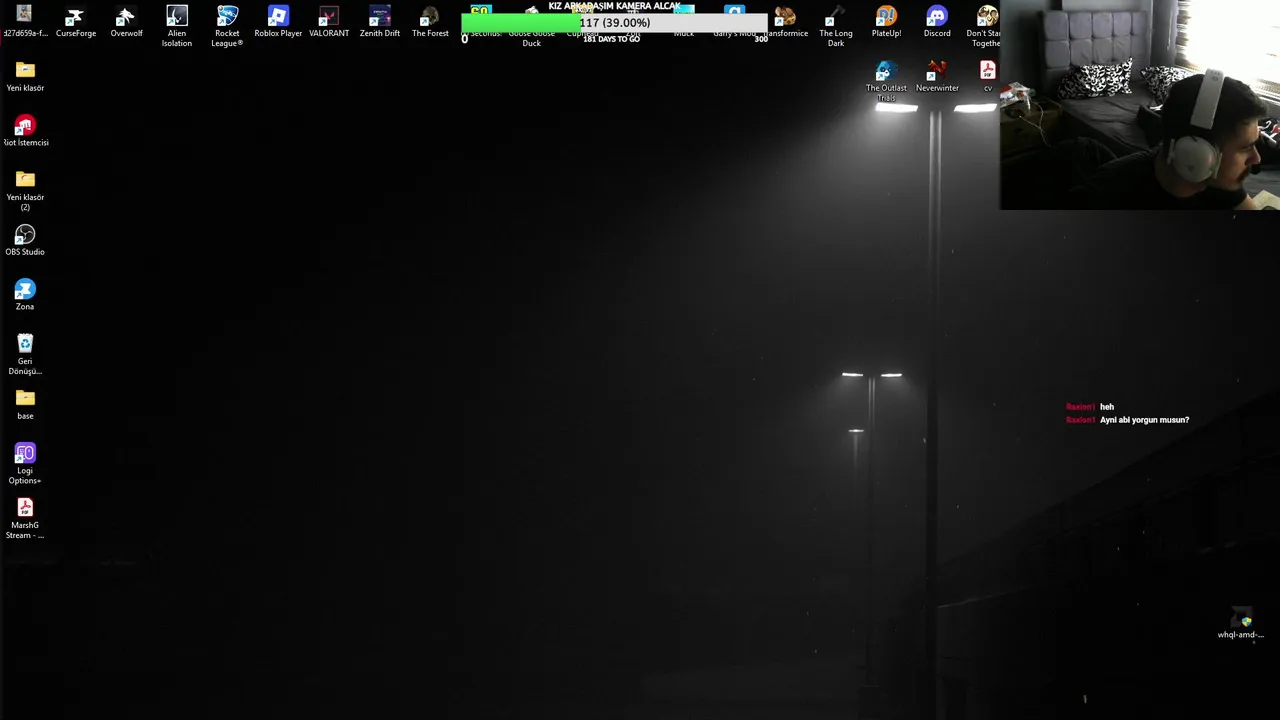
Task: Open the CurseForge desktop shortcut
Action: 75,22
